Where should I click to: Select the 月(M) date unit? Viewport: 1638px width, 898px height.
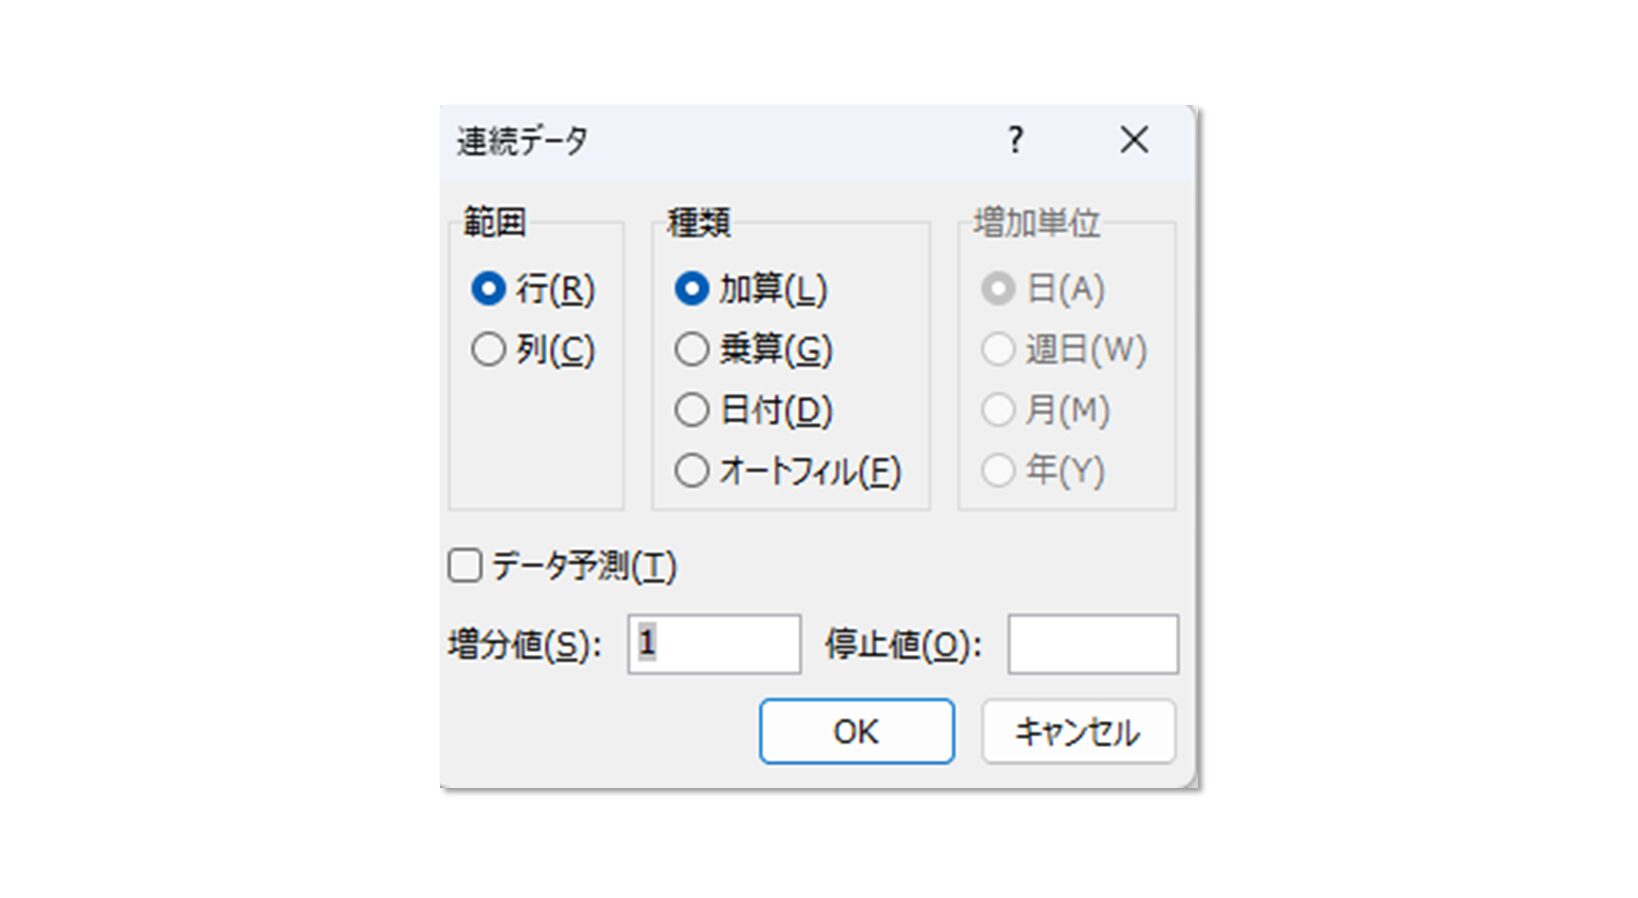[x=998, y=410]
